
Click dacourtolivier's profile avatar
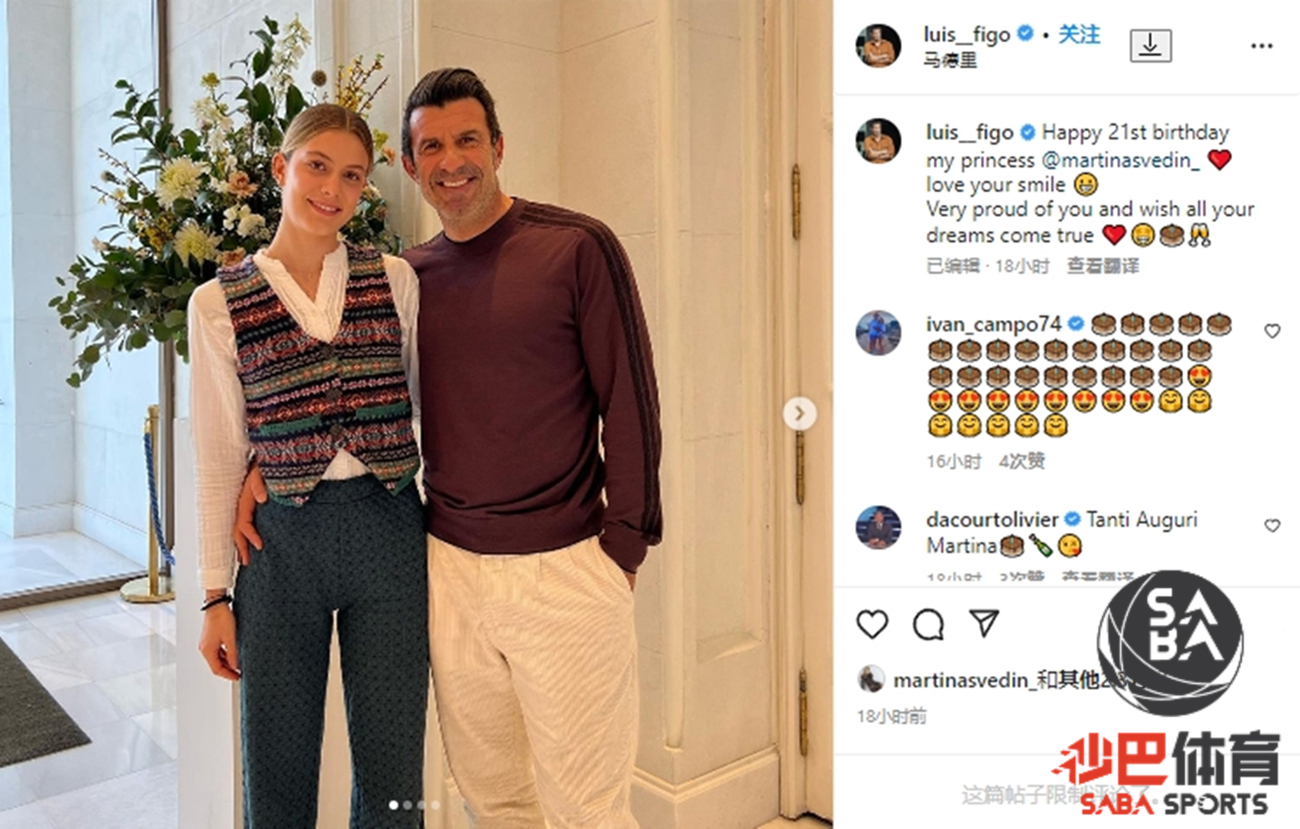tap(878, 528)
